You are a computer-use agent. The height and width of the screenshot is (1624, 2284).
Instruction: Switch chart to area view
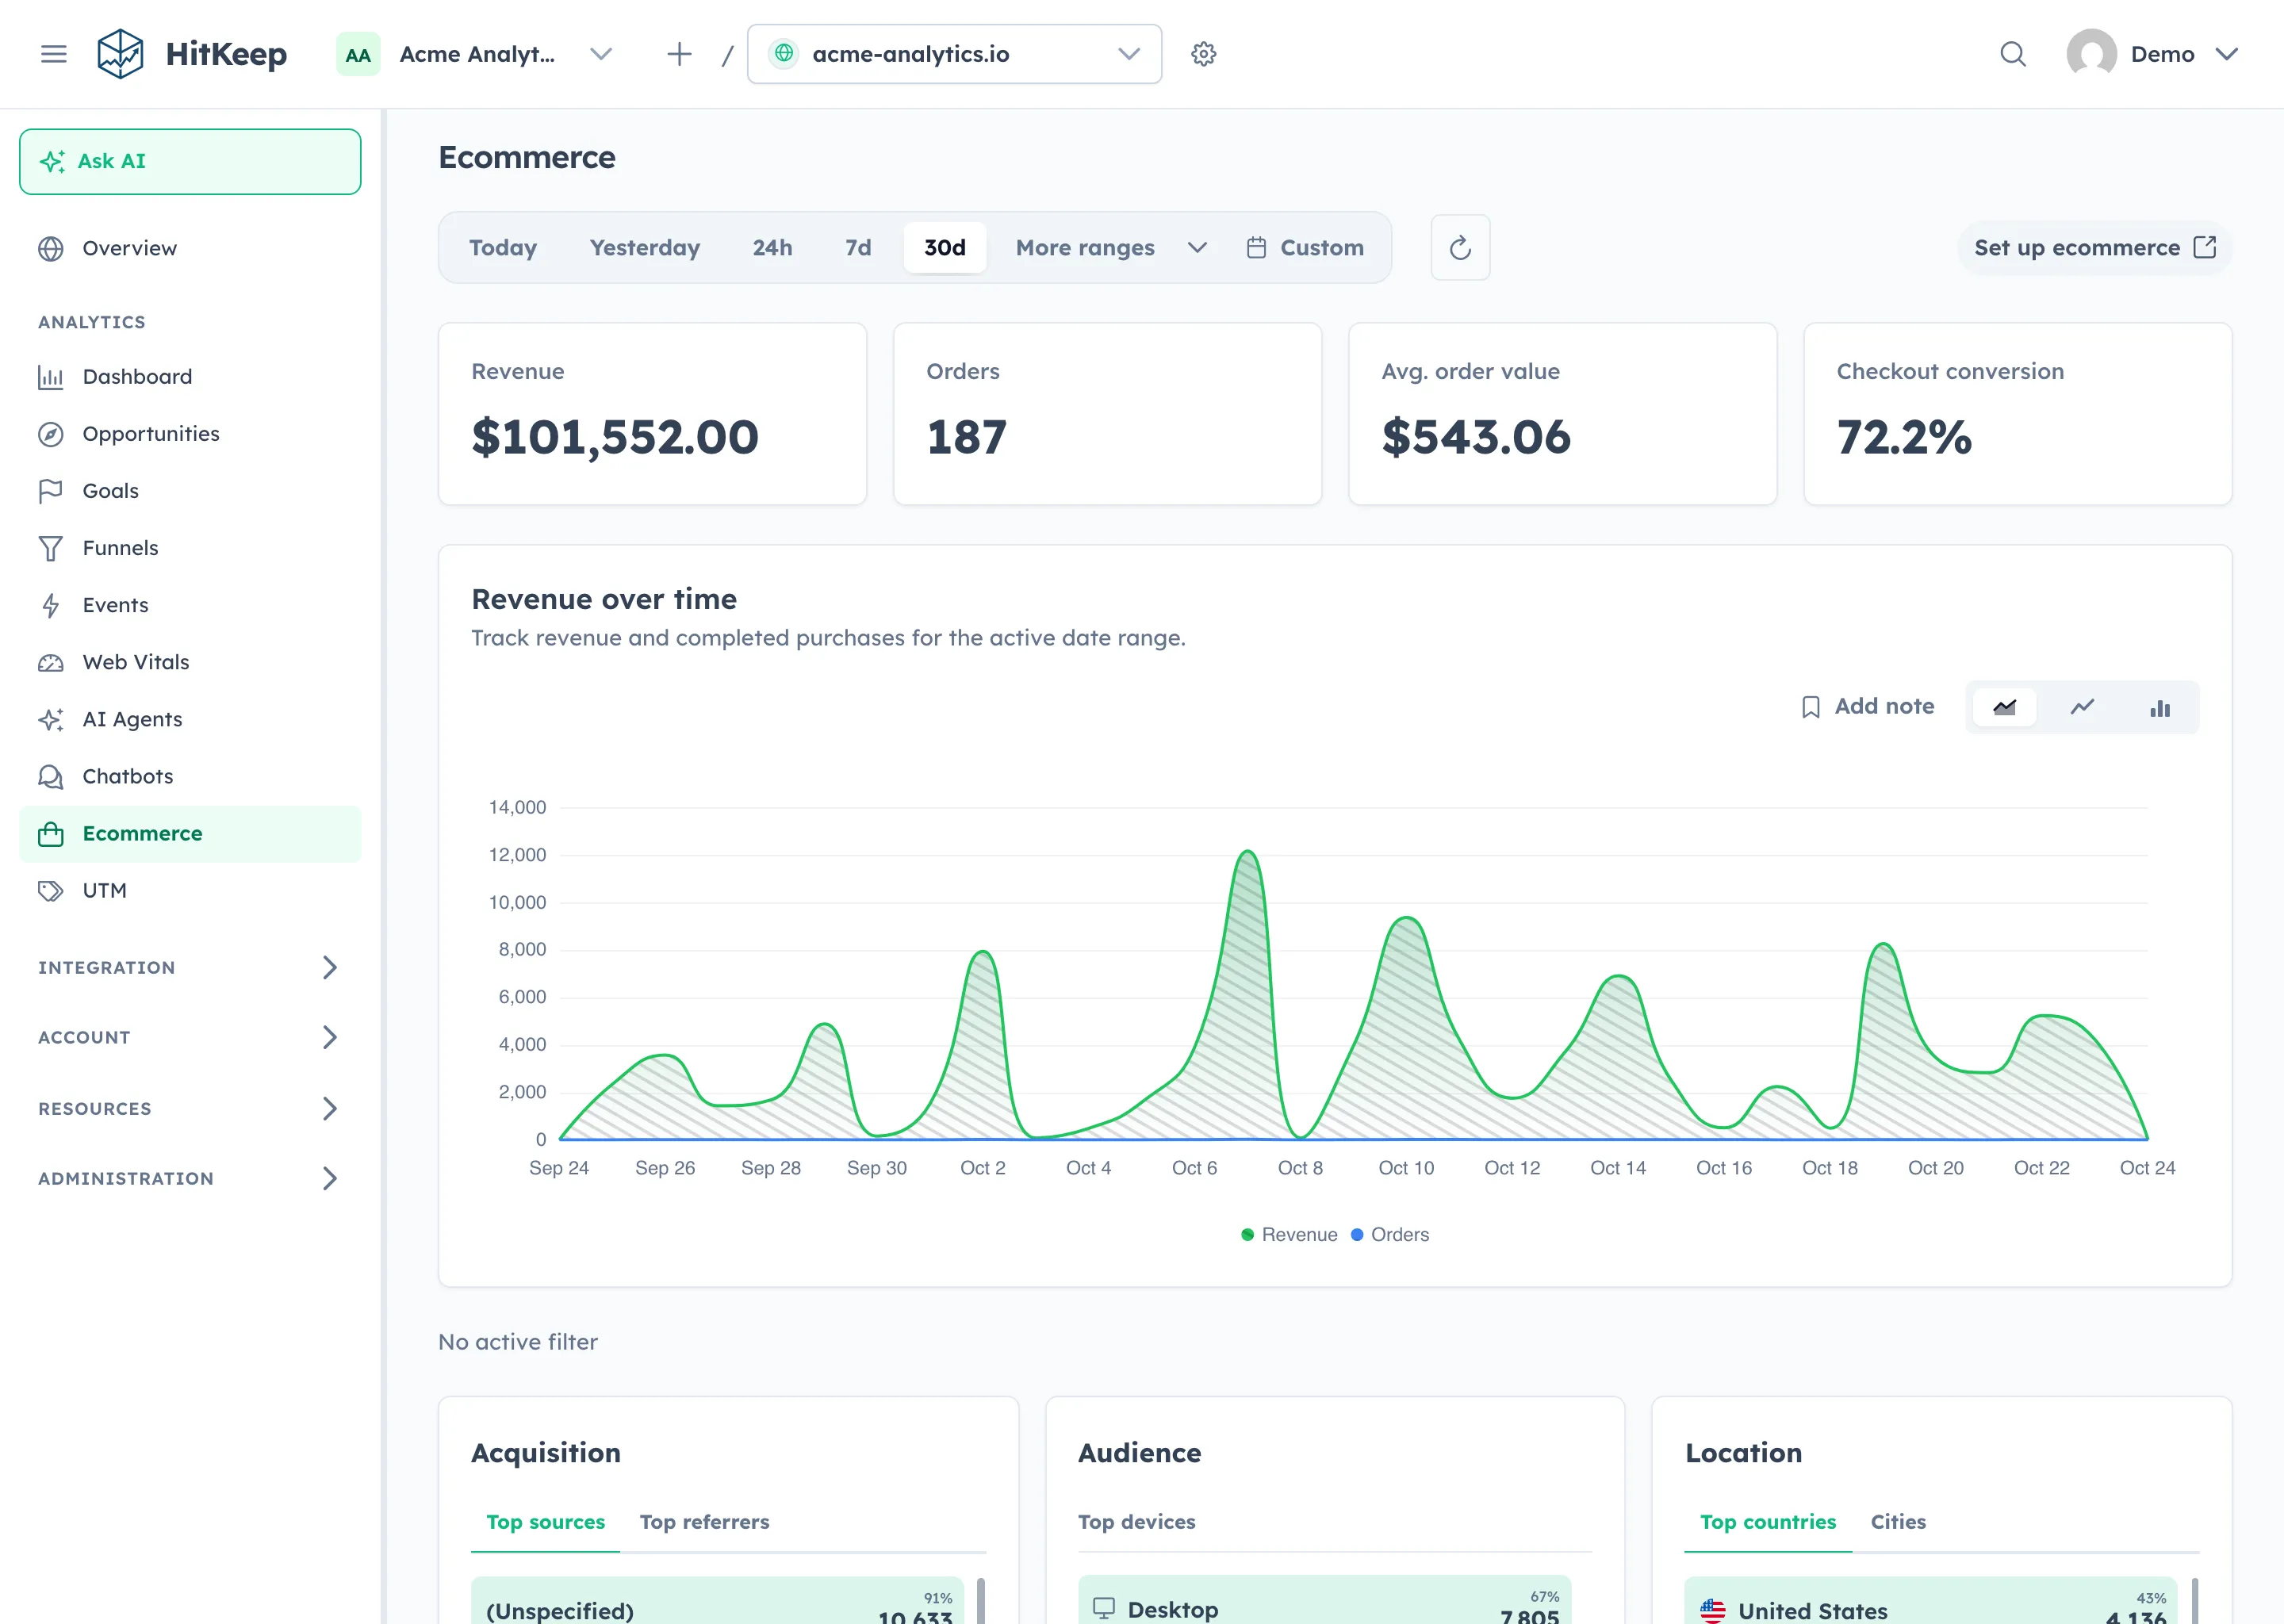point(2004,708)
